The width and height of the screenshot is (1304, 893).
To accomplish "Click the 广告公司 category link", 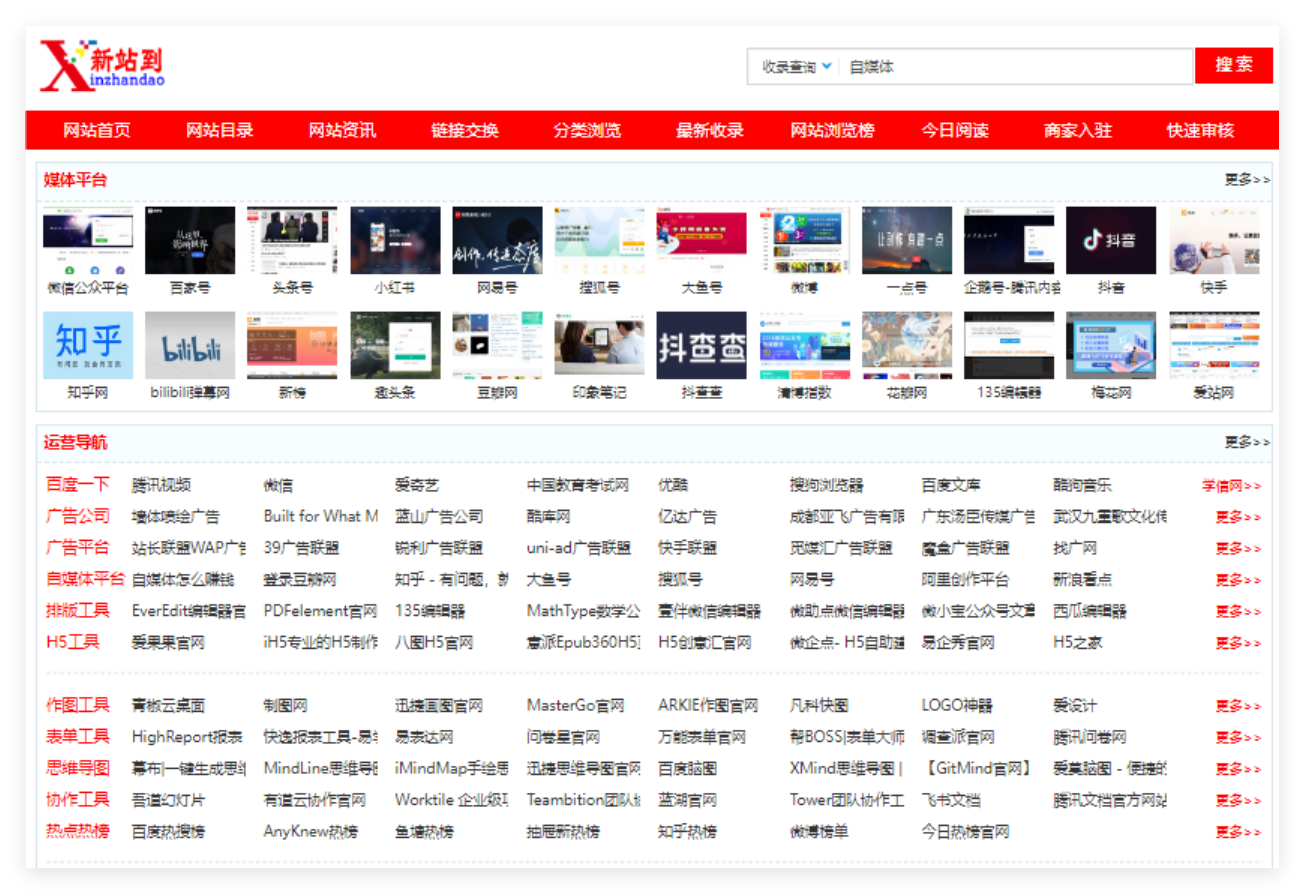I will [78, 516].
